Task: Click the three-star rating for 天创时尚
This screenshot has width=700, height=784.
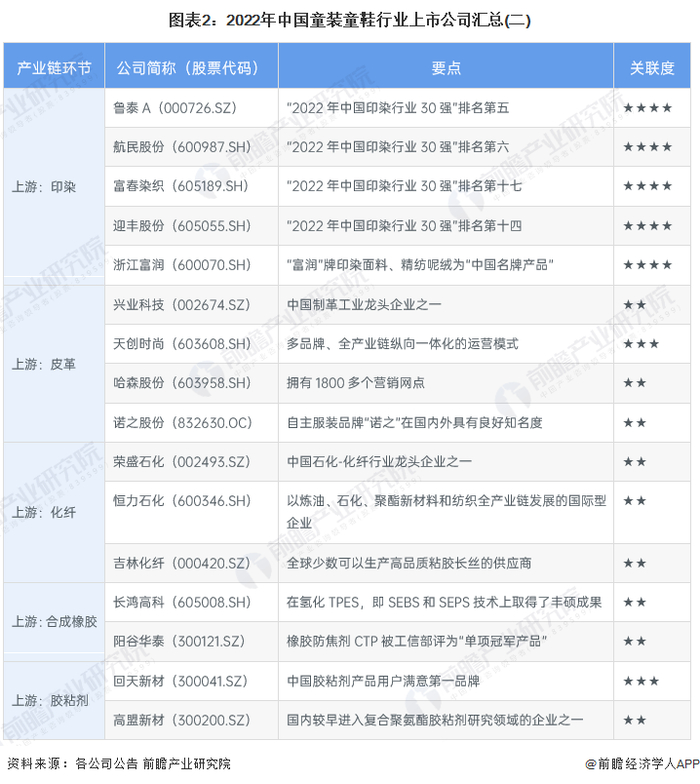Action: pyautogui.click(x=641, y=344)
